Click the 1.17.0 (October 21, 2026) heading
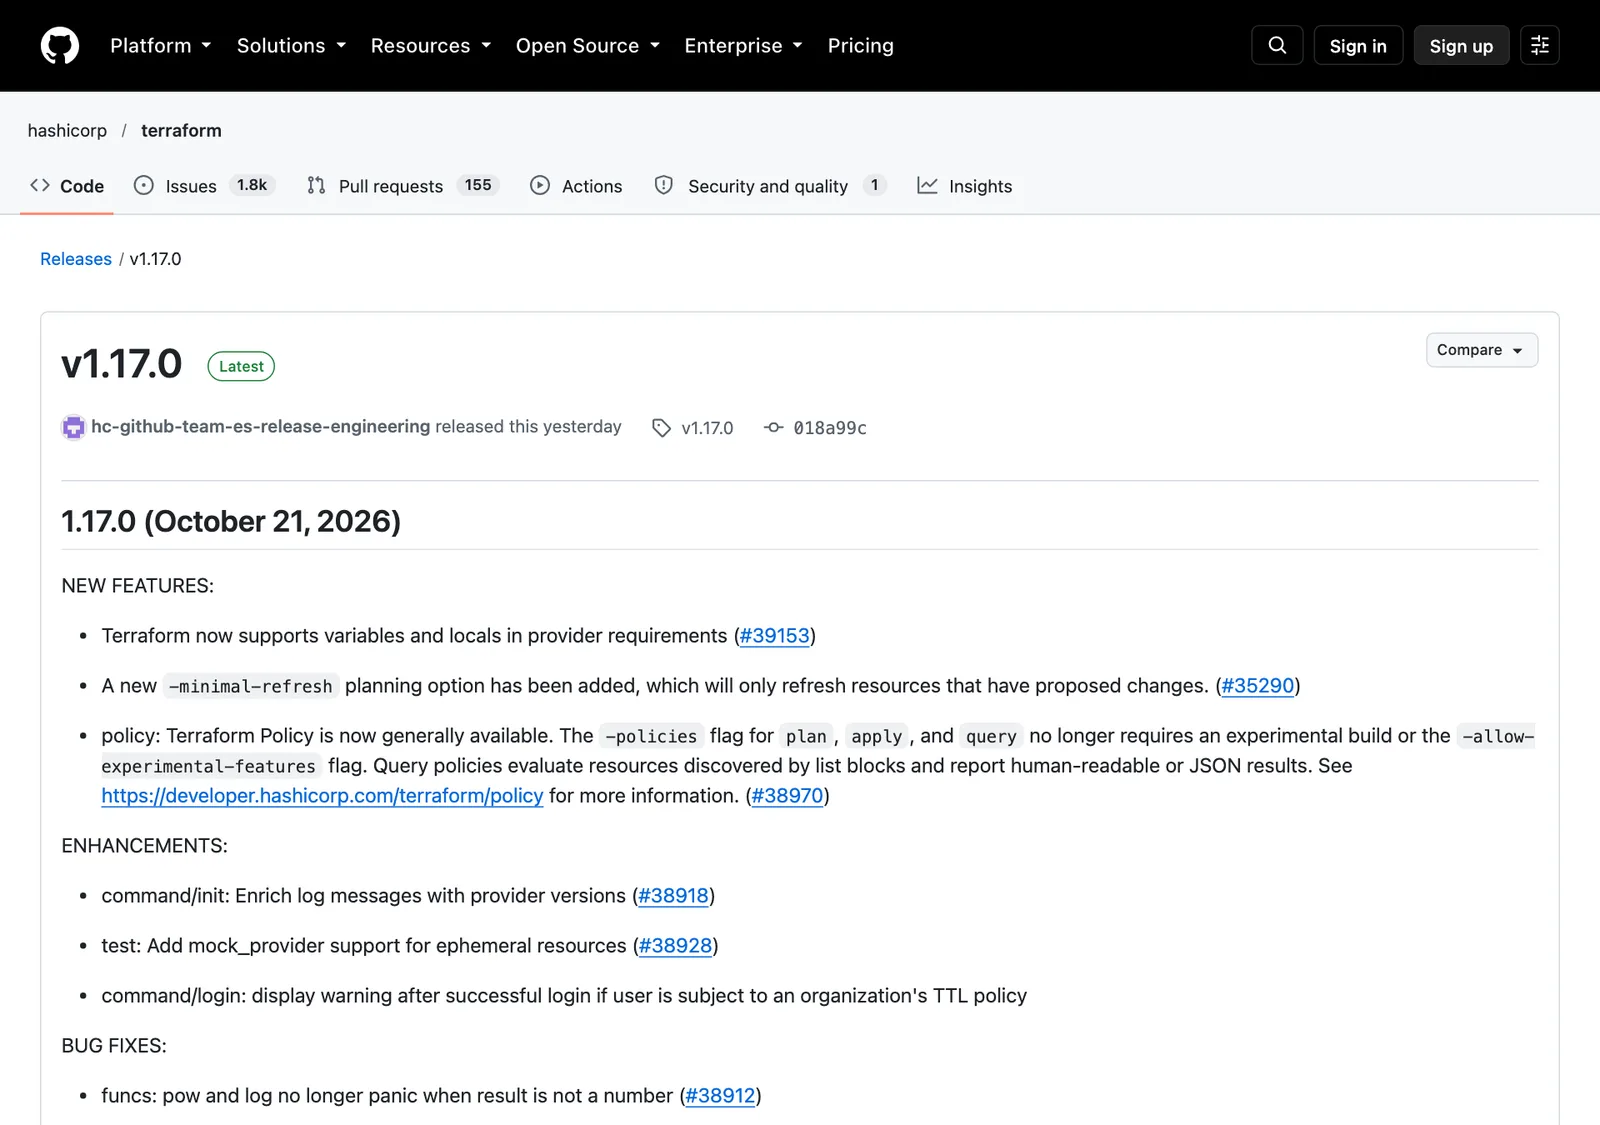Image resolution: width=1600 pixels, height=1125 pixels. [231, 521]
